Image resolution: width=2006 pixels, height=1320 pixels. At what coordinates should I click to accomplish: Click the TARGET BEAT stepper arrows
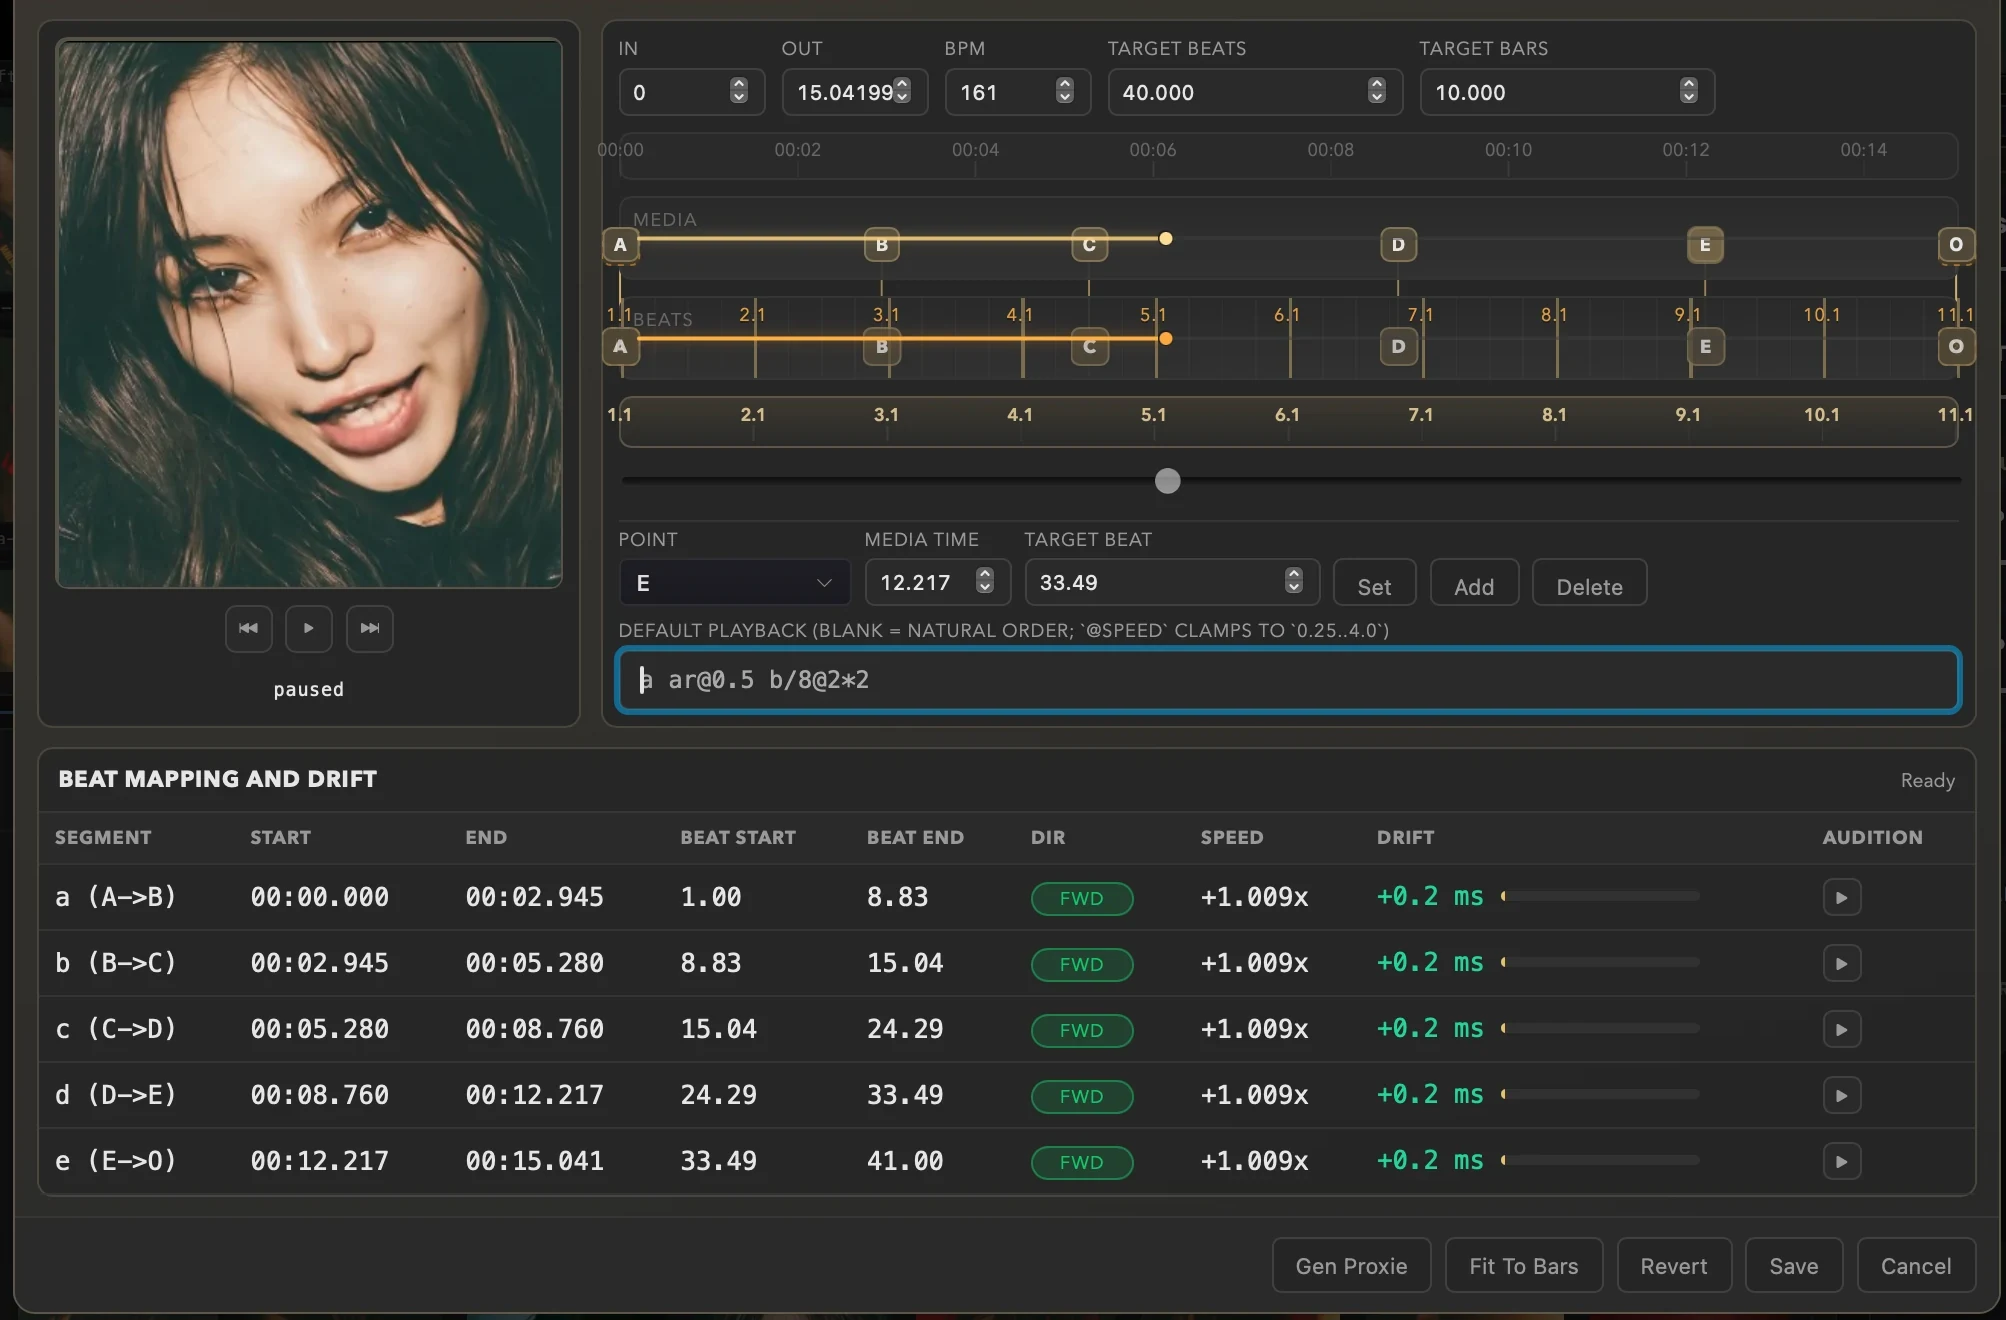(x=1294, y=581)
